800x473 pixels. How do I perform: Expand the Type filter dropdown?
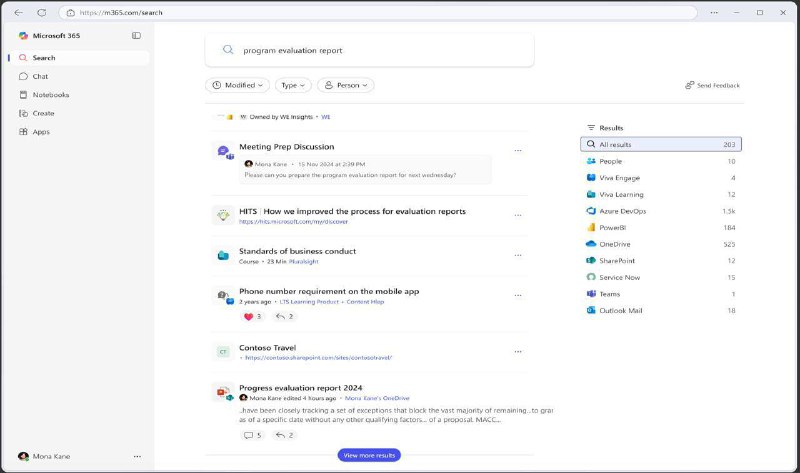(x=293, y=85)
